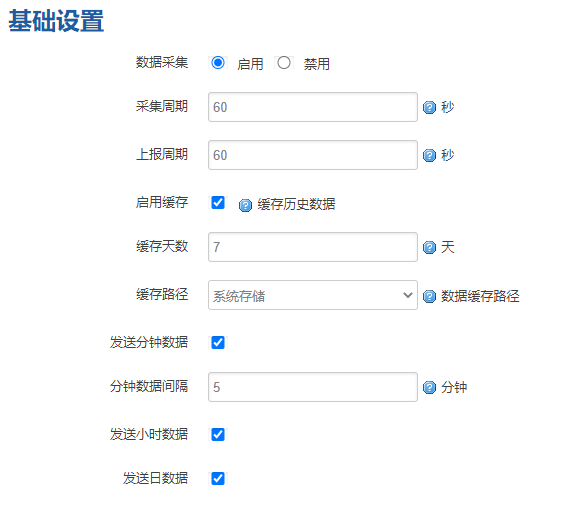Click help icon before 缓存历史数据 text
This screenshot has height=514, width=564.
245,205
